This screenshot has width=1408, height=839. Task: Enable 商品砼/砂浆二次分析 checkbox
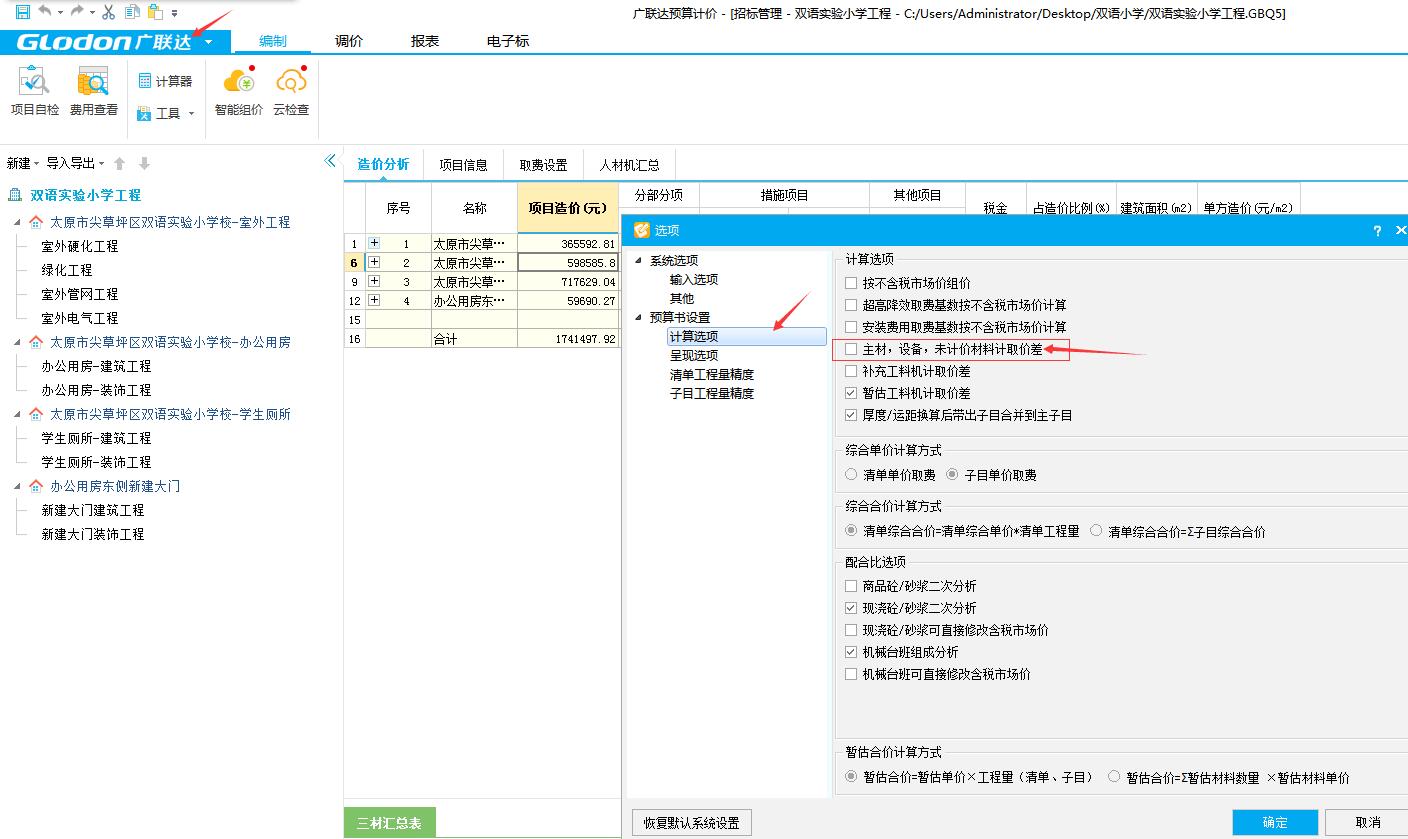(x=851, y=586)
